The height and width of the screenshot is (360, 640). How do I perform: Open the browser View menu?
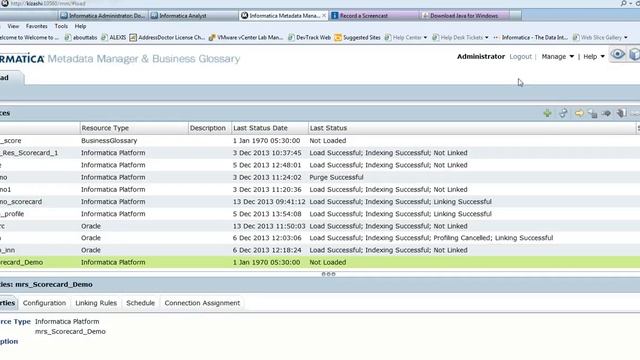13,26
